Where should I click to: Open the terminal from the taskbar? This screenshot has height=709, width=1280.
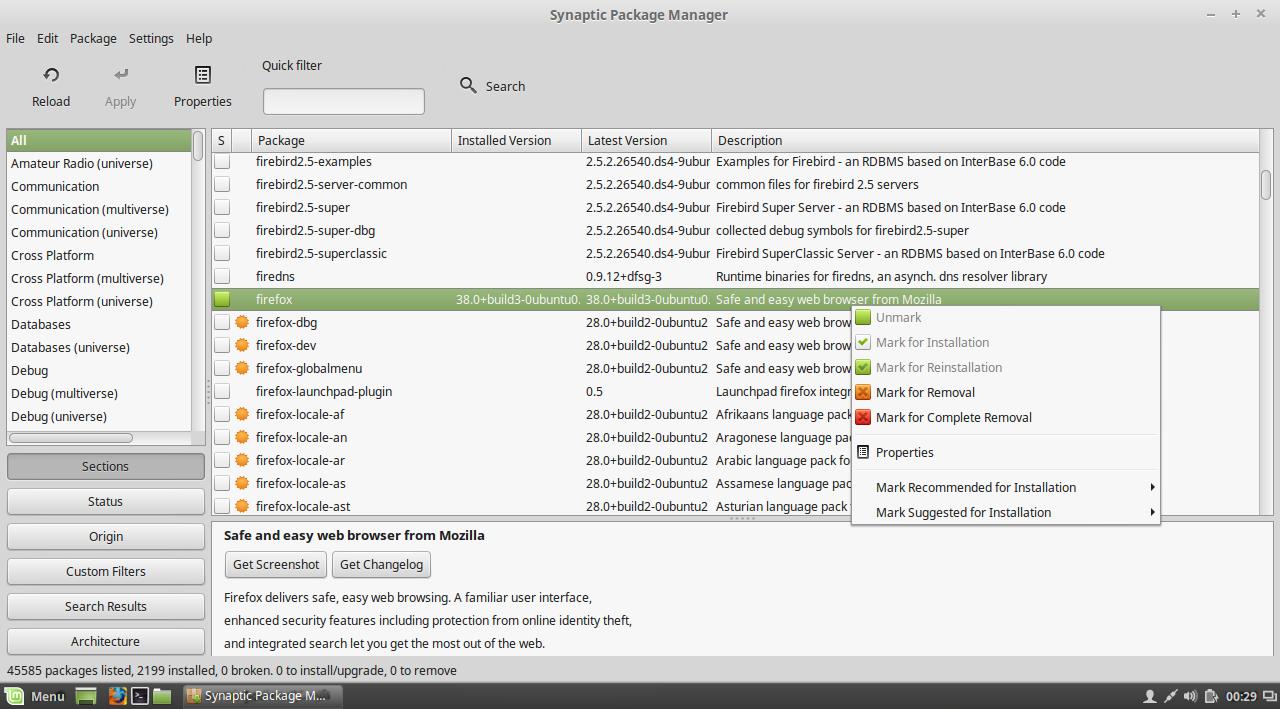point(140,696)
